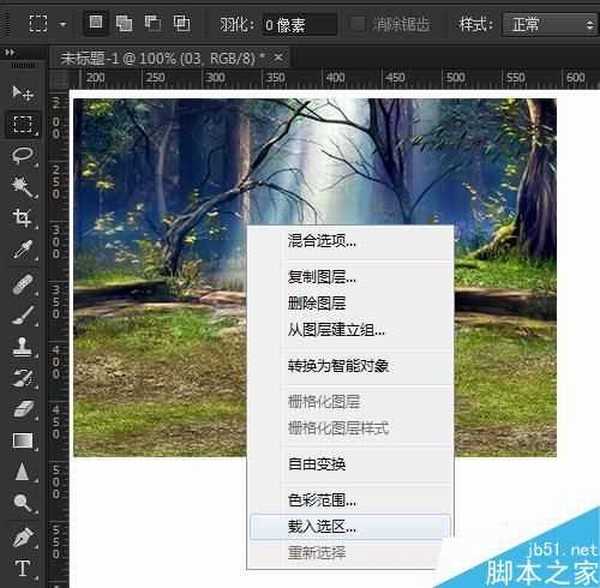This screenshot has width=600, height=588.
Task: Choose 自由变换 from context menu
Action: click(x=351, y=464)
